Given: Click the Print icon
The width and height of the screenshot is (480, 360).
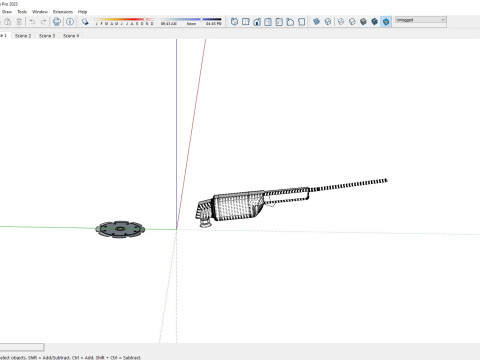Looking at the screenshot, I should tap(57, 22).
